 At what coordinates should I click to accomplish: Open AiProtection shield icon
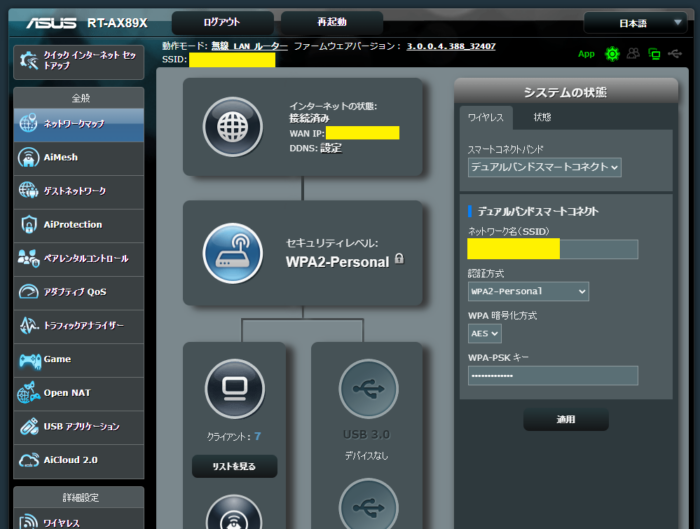(x=29, y=224)
